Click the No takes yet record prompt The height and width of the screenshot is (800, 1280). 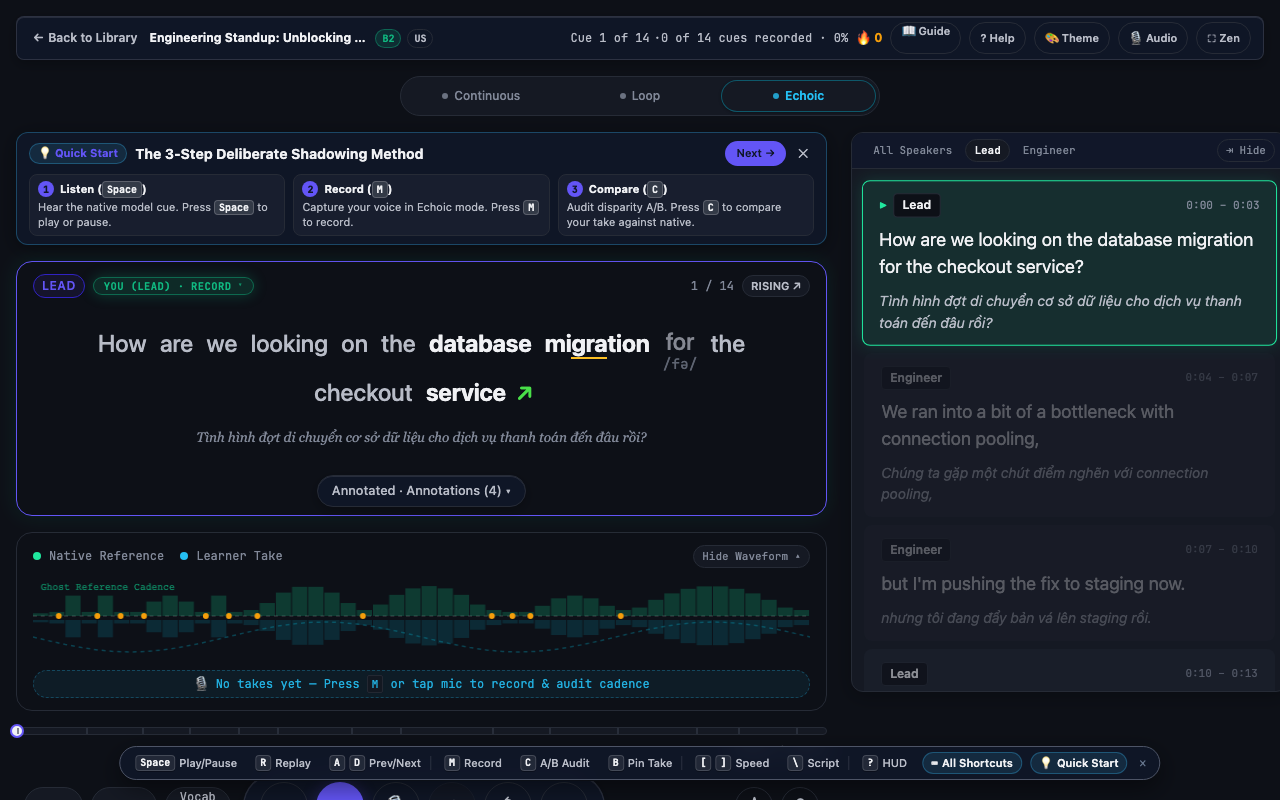click(421, 684)
